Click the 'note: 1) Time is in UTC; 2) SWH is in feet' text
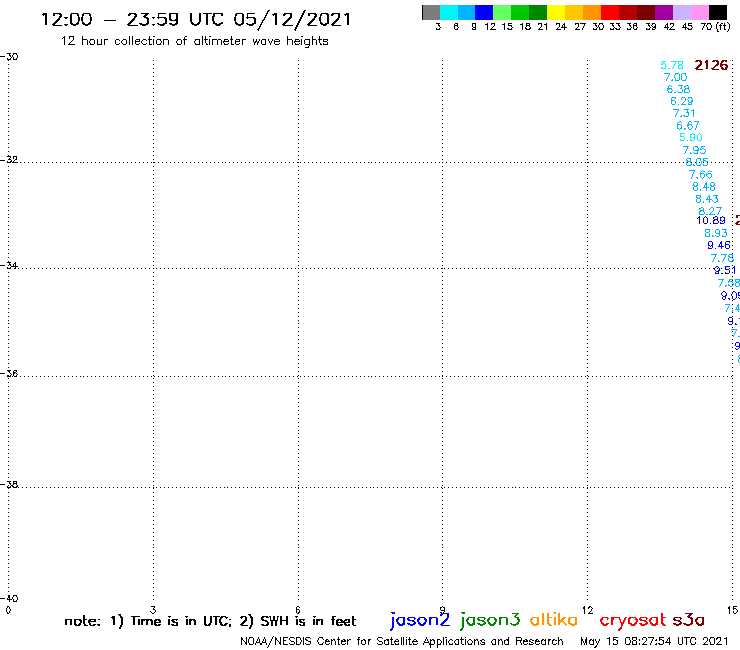The image size is (740, 650). (210, 621)
